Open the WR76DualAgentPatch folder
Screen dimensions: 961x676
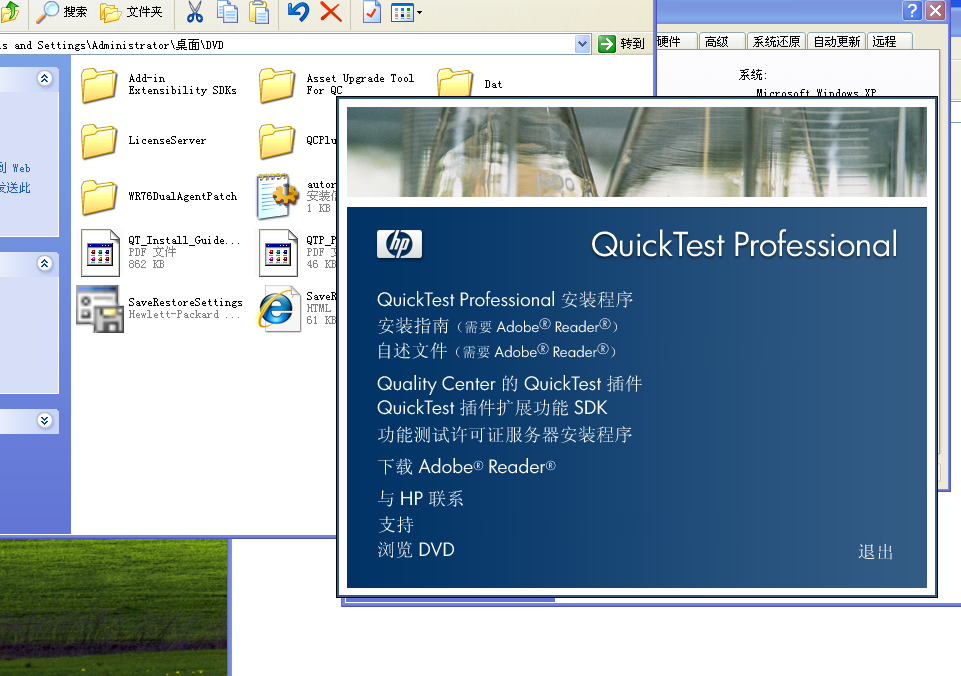point(159,196)
